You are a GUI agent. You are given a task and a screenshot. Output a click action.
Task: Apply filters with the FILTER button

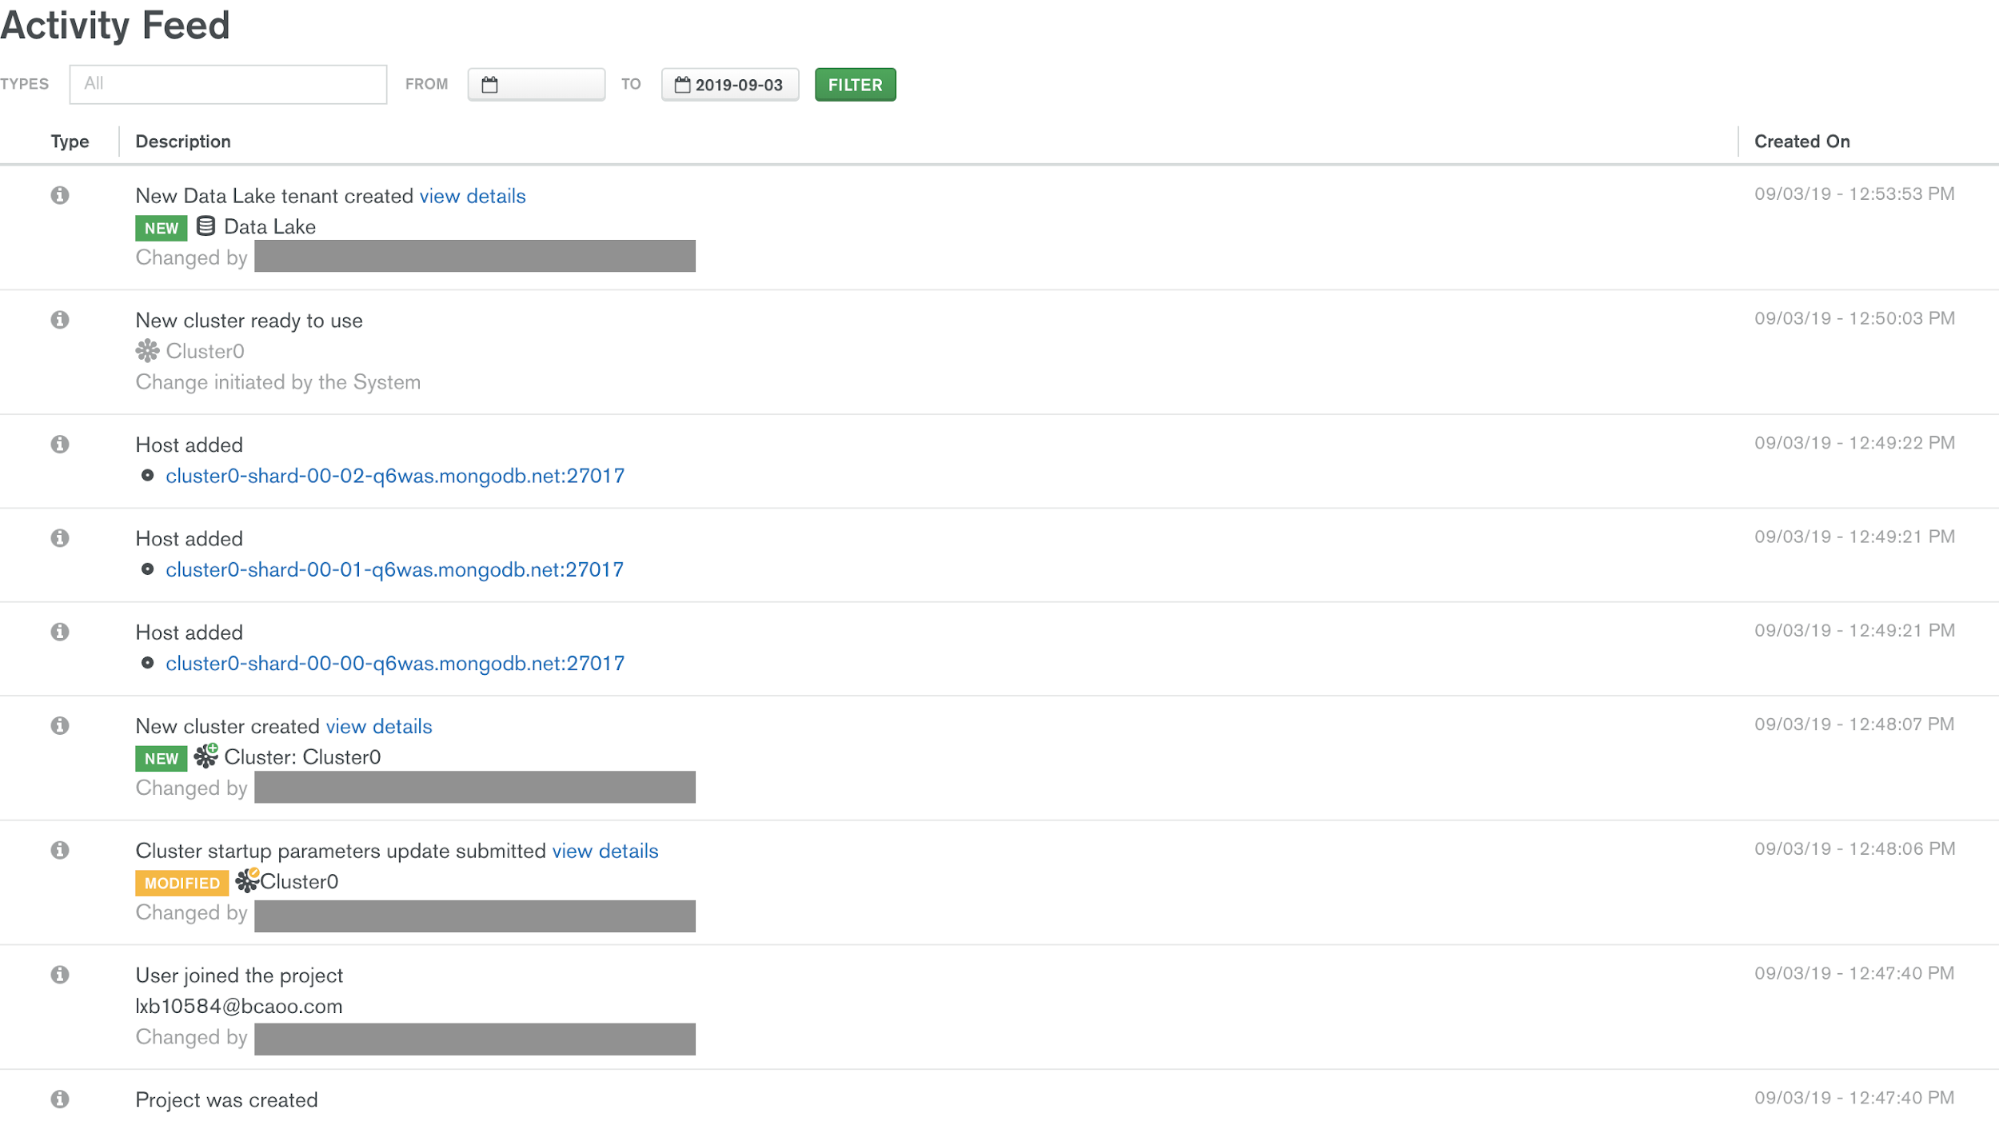(x=855, y=85)
